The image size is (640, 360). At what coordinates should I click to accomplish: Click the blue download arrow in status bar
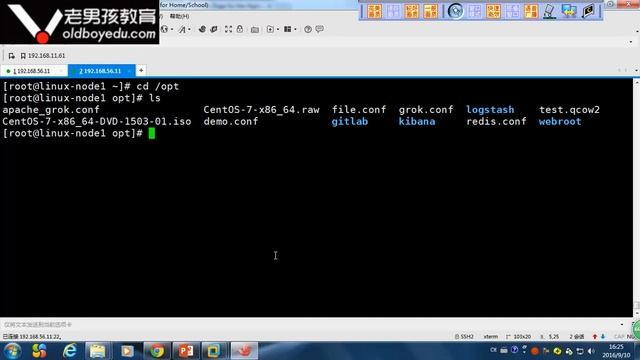(x=603, y=337)
